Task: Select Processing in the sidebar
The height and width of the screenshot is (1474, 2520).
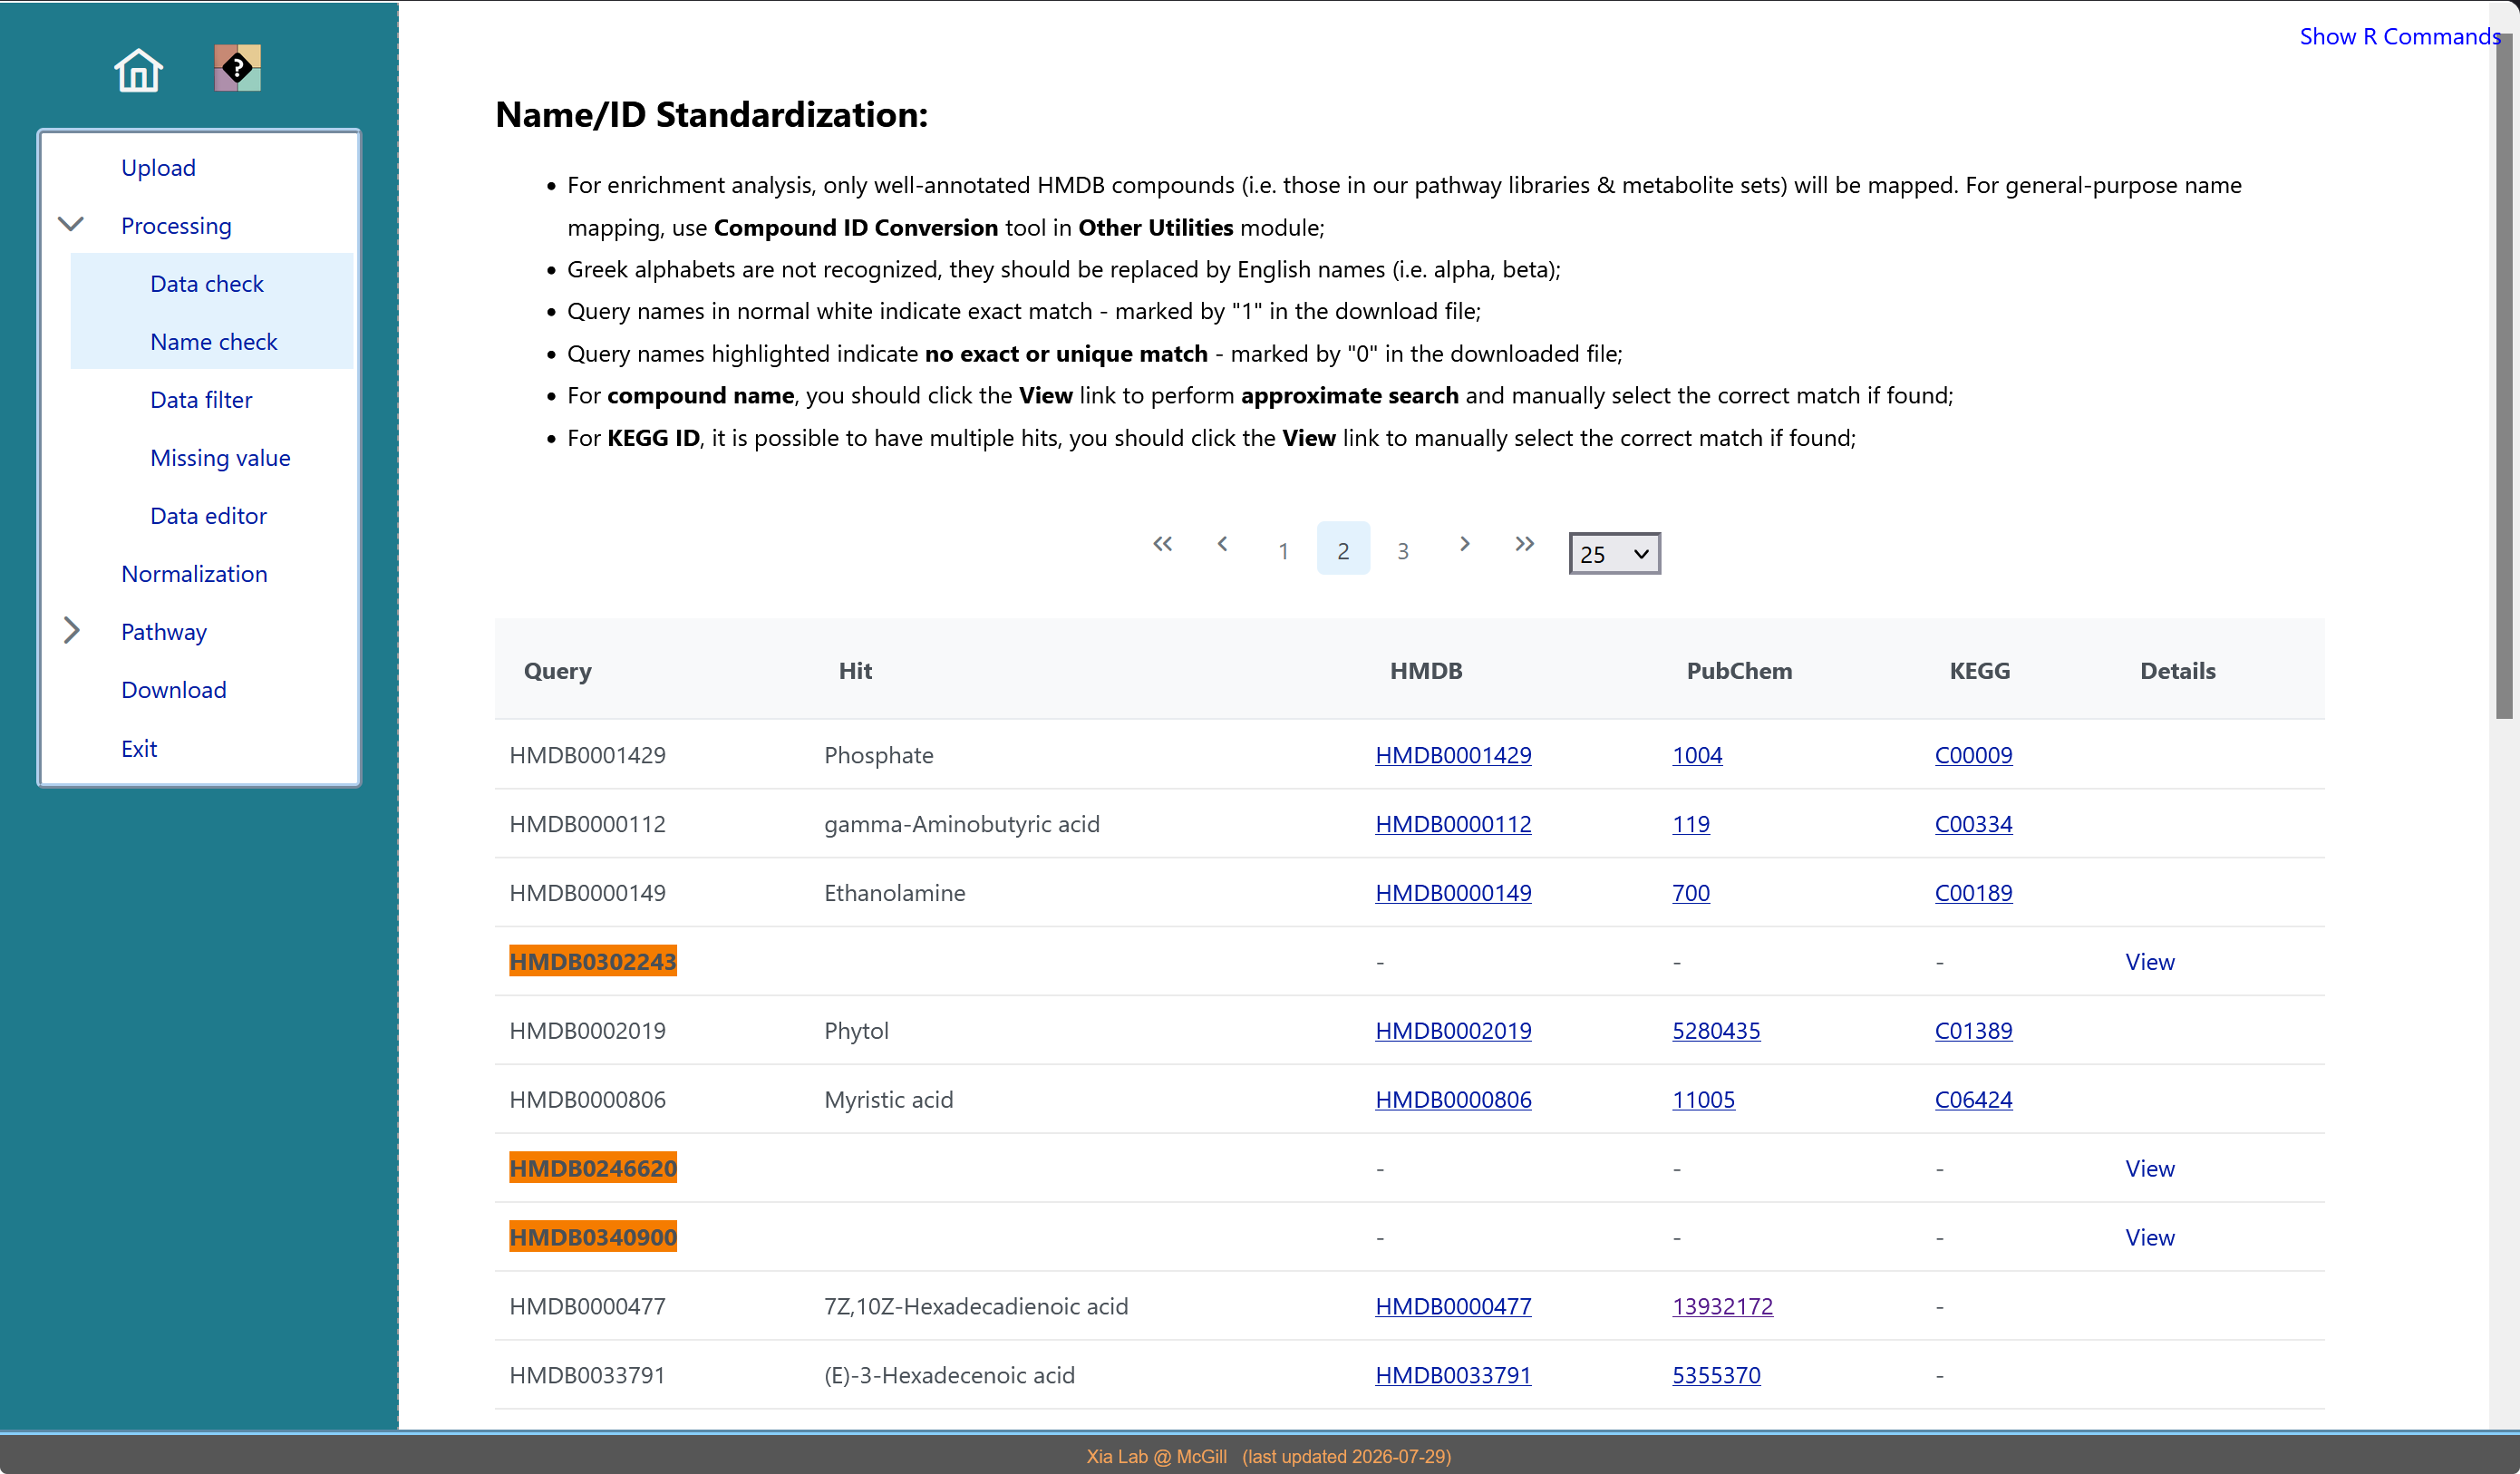Action: [x=176, y=225]
